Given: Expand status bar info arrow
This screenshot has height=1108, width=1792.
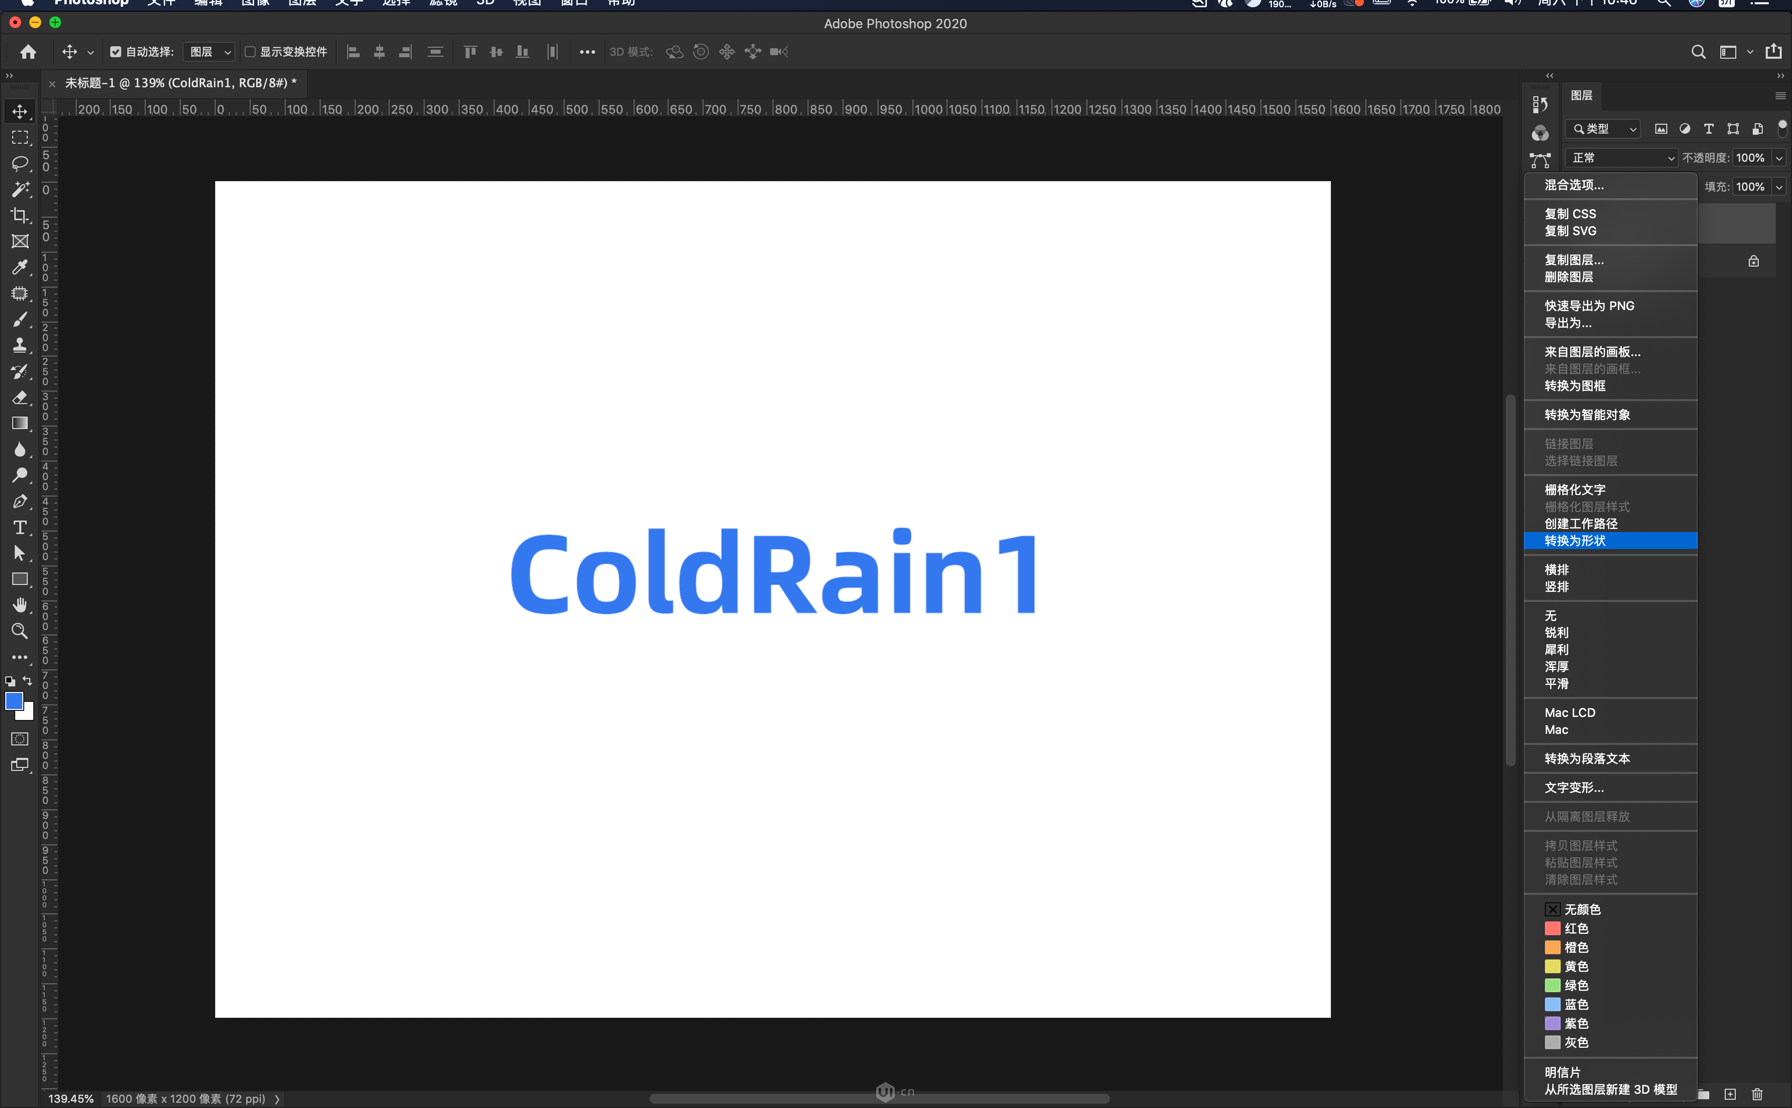Looking at the screenshot, I should 277,1099.
